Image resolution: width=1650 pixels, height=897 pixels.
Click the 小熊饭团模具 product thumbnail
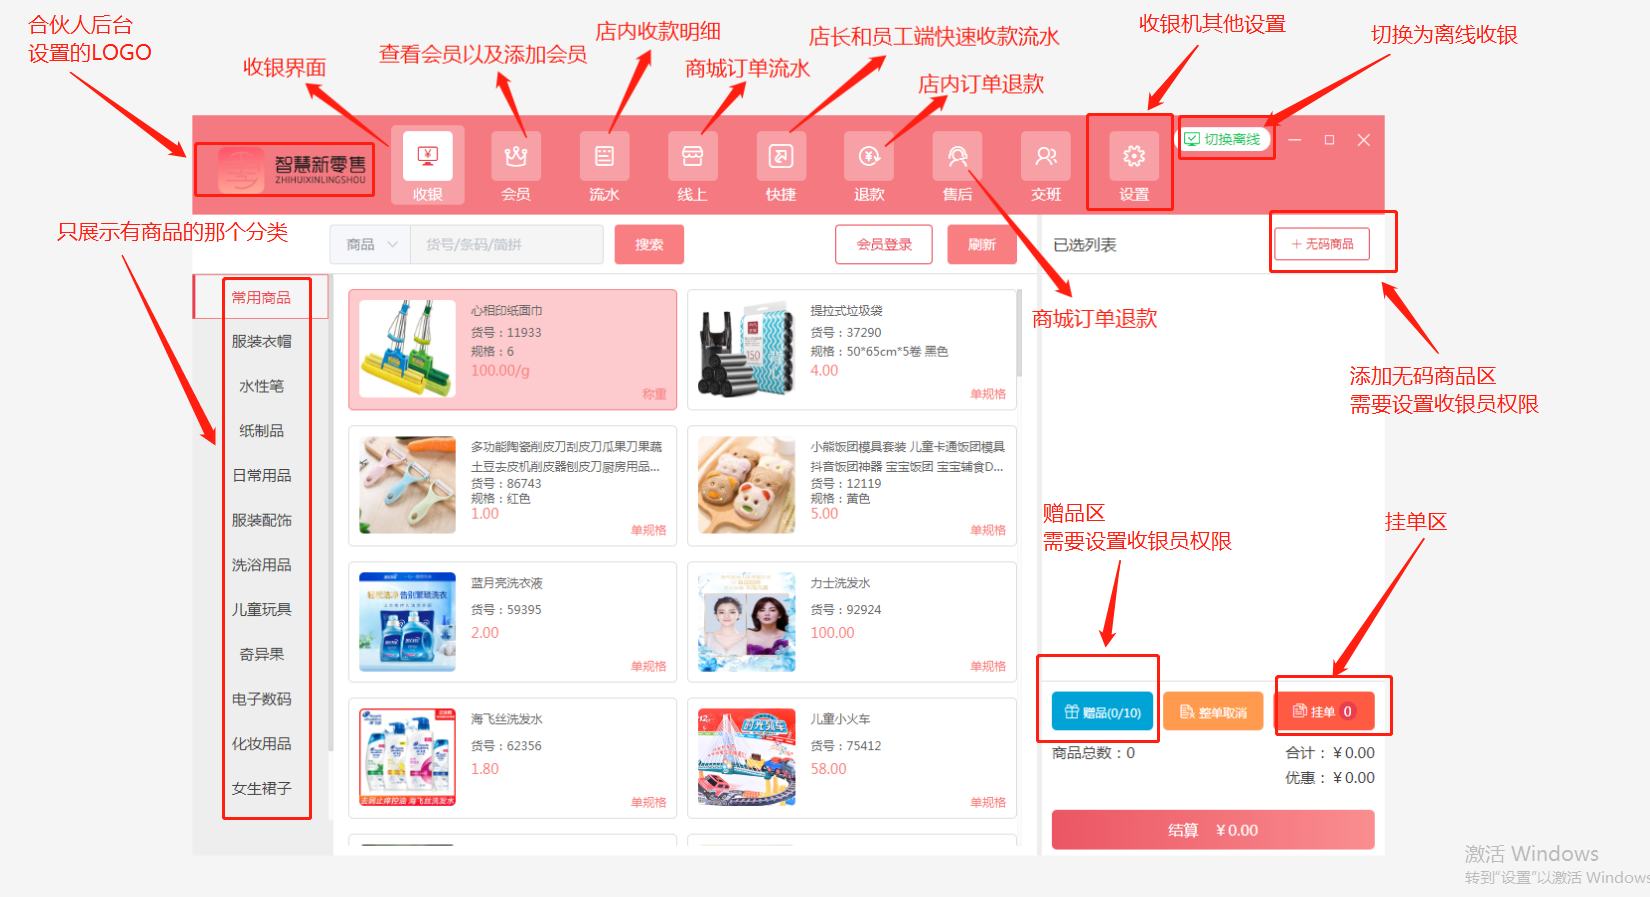[747, 485]
